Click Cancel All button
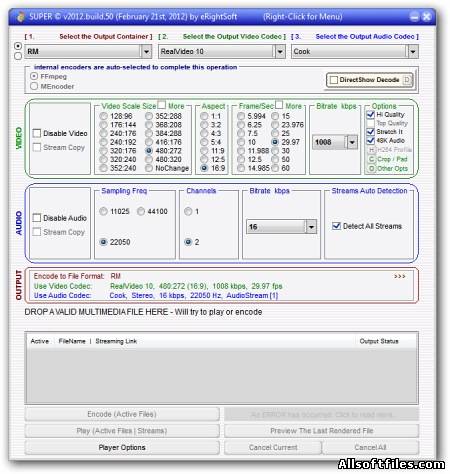Viewport: 450px width, 474px height. [371, 448]
